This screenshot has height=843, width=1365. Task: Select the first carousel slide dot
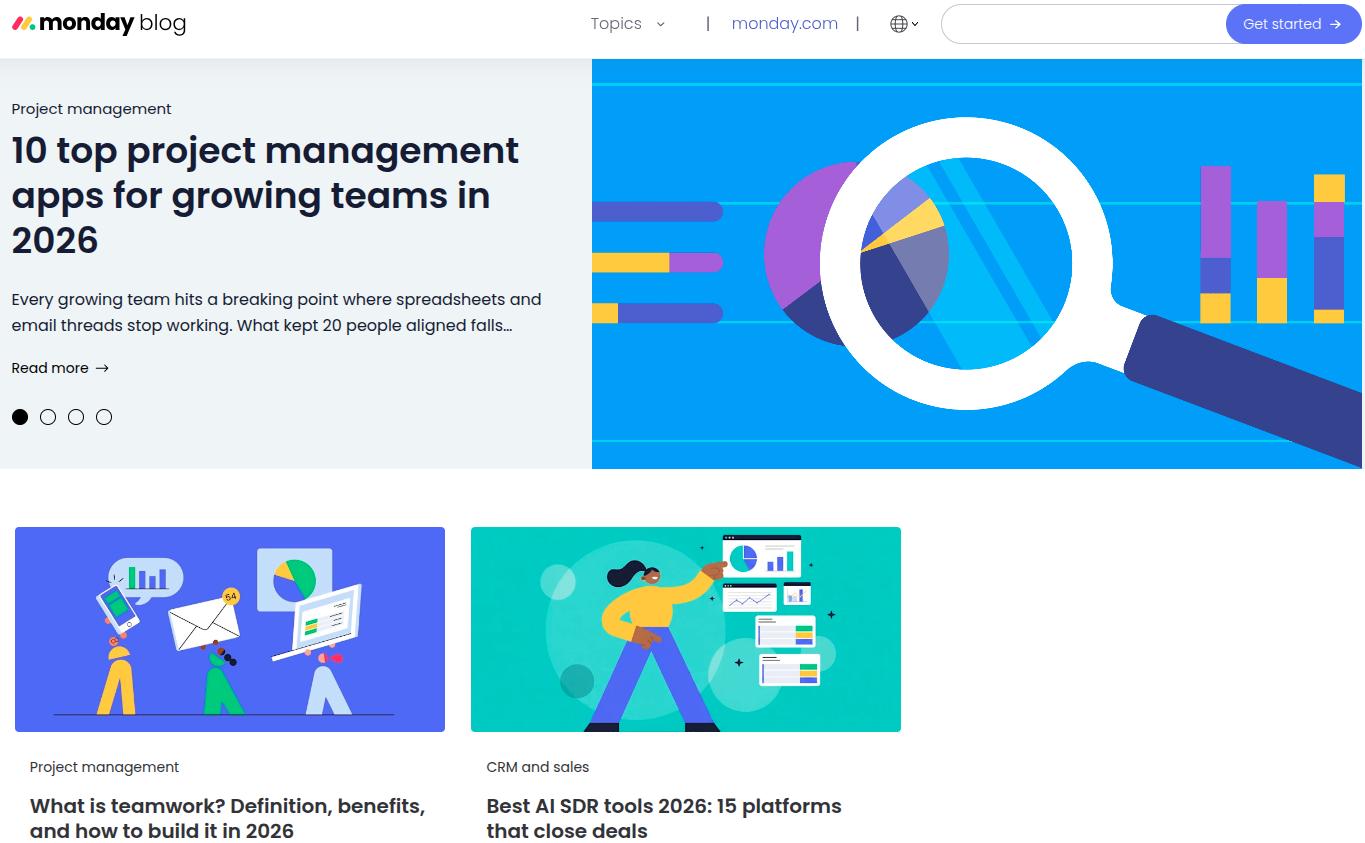click(x=20, y=417)
